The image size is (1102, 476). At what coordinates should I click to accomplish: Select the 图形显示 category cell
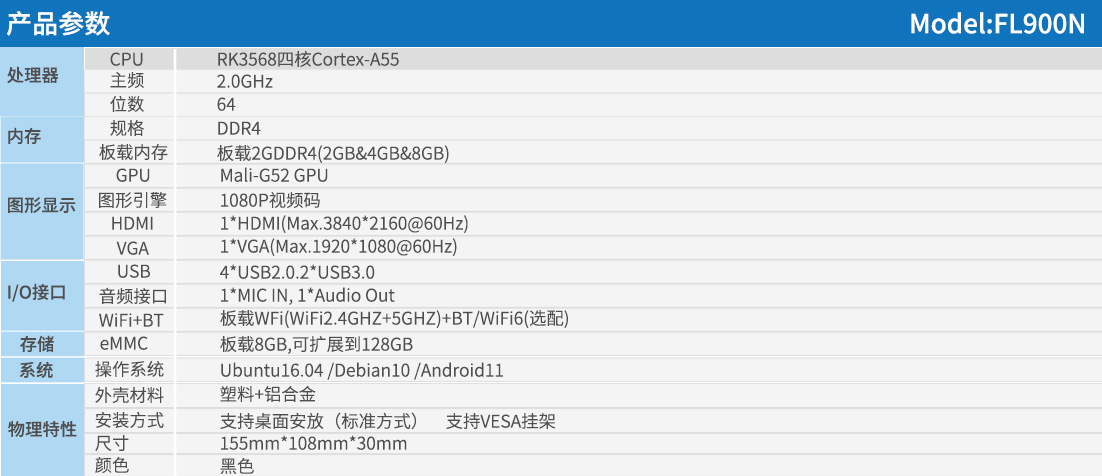click(41, 206)
